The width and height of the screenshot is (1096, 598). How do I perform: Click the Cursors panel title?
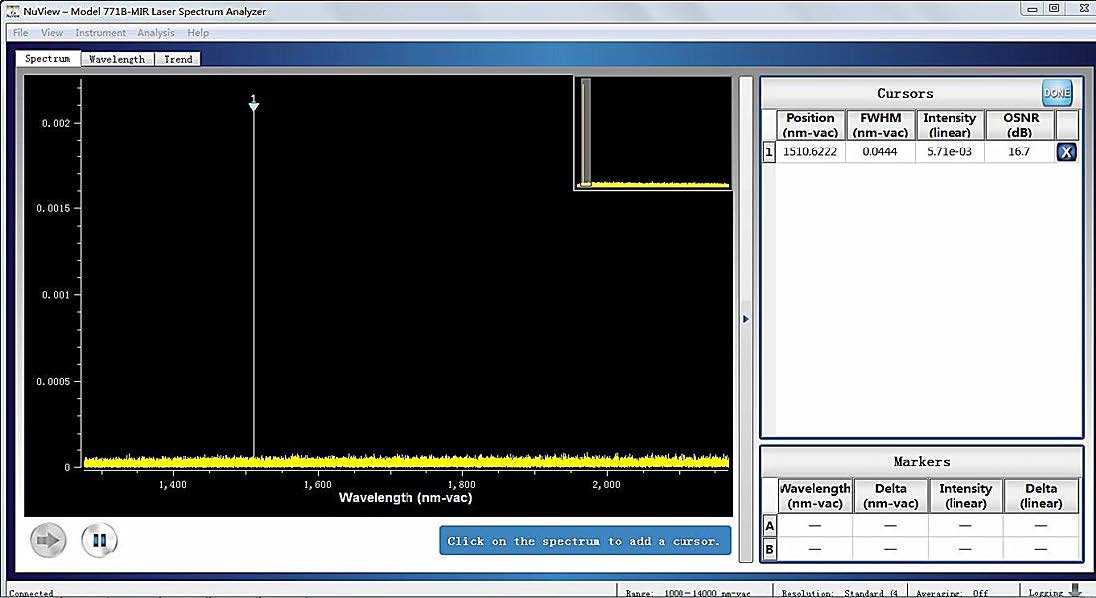coord(905,94)
